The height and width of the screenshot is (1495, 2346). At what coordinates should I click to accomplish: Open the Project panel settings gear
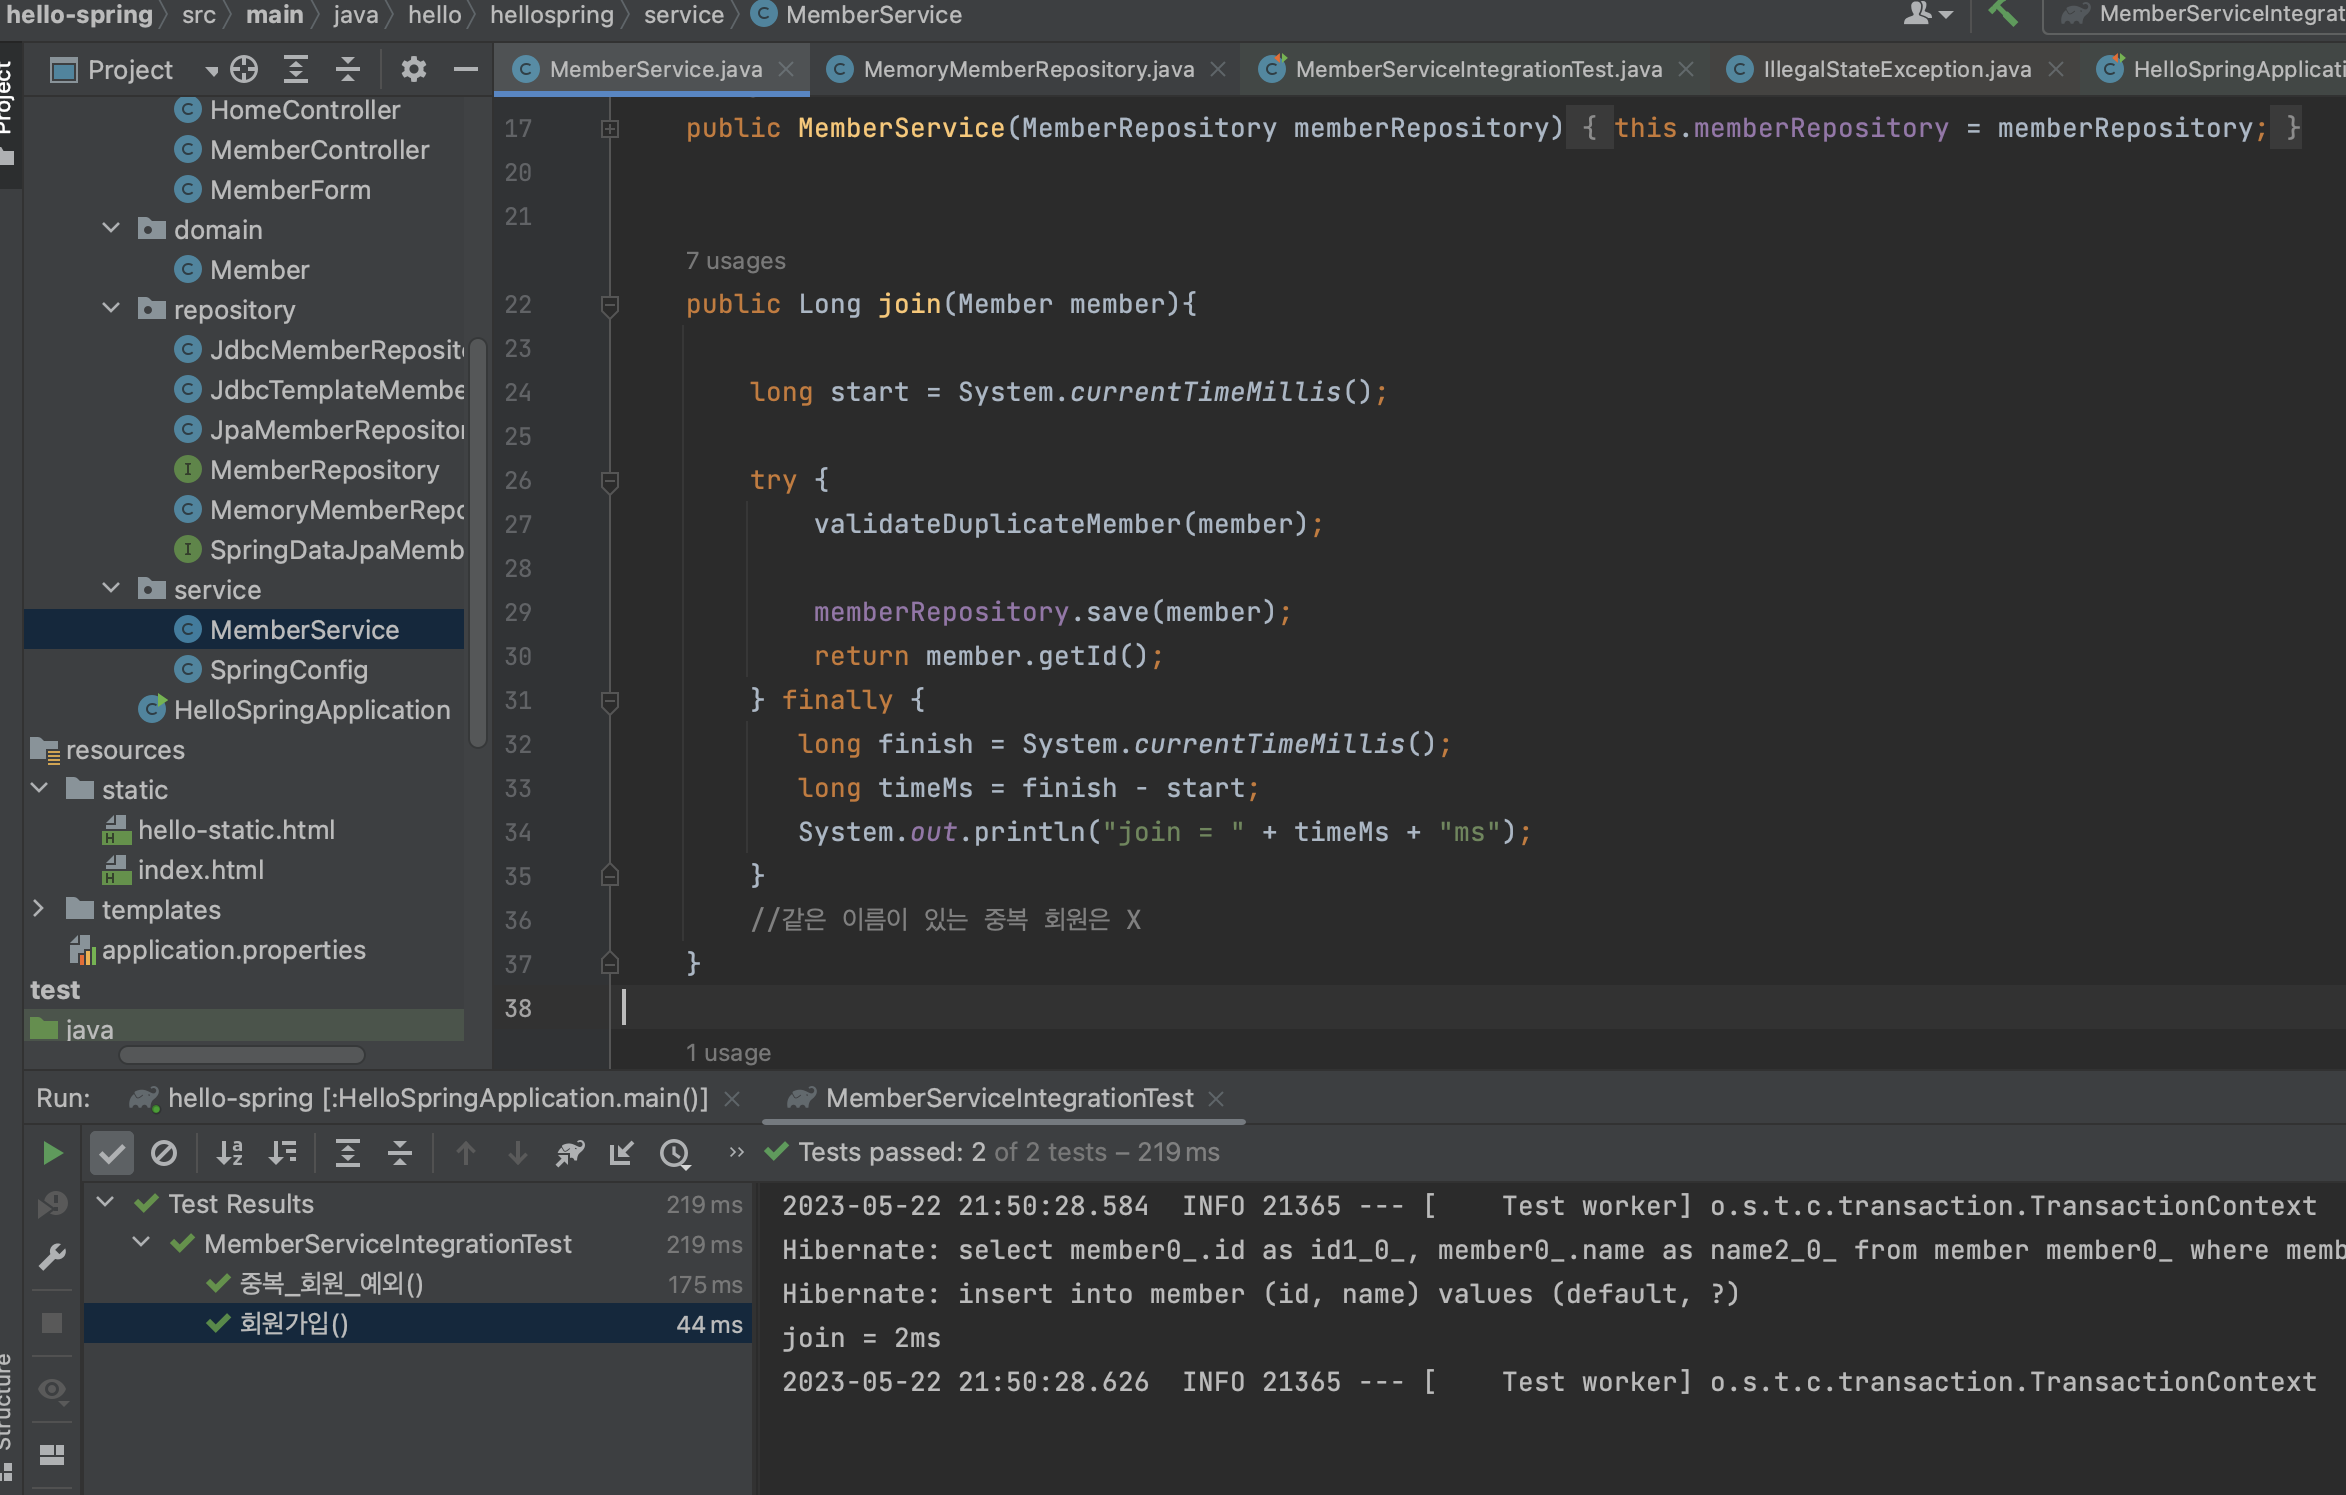[x=413, y=69]
